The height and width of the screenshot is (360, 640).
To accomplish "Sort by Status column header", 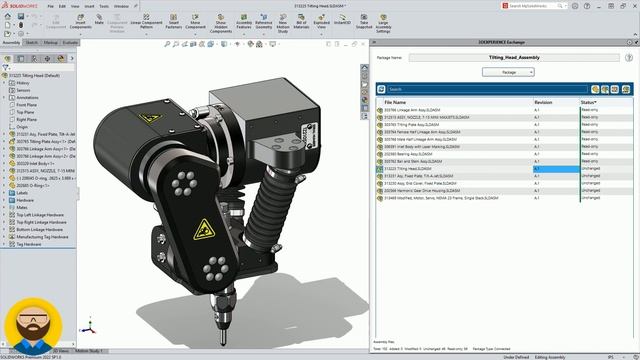I will (588, 102).
